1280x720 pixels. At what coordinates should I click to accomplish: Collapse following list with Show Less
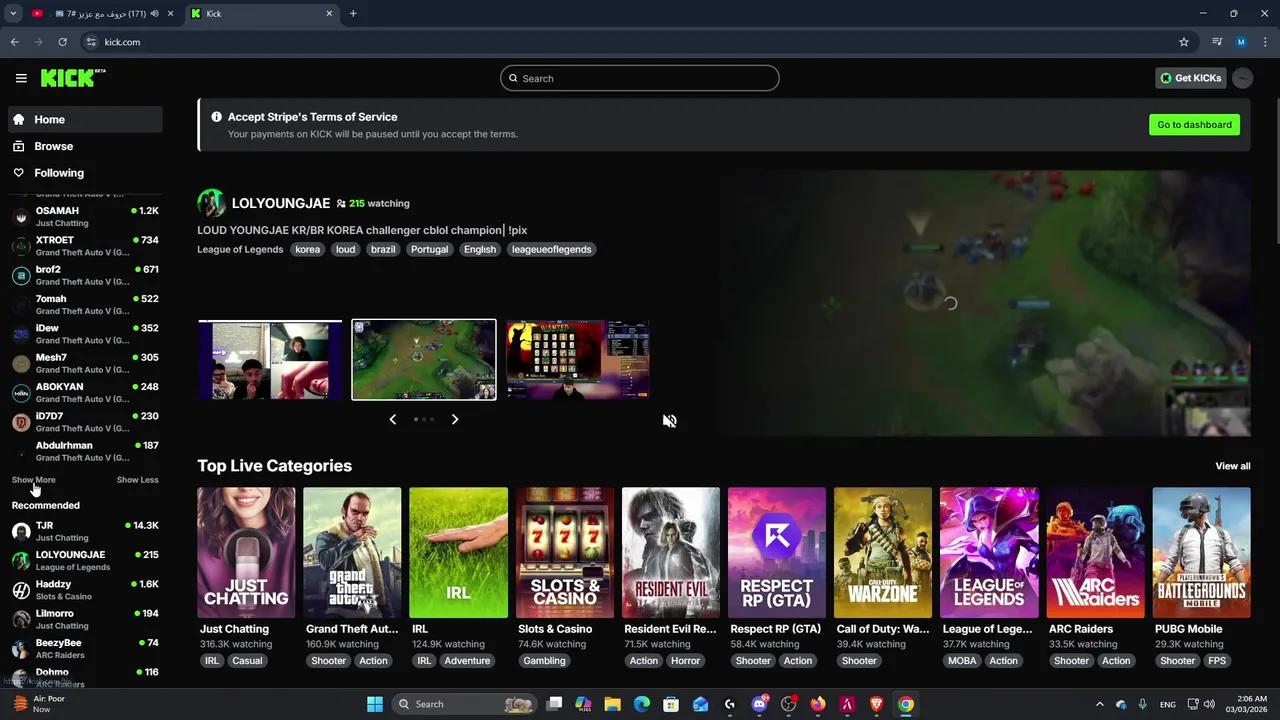pos(137,480)
